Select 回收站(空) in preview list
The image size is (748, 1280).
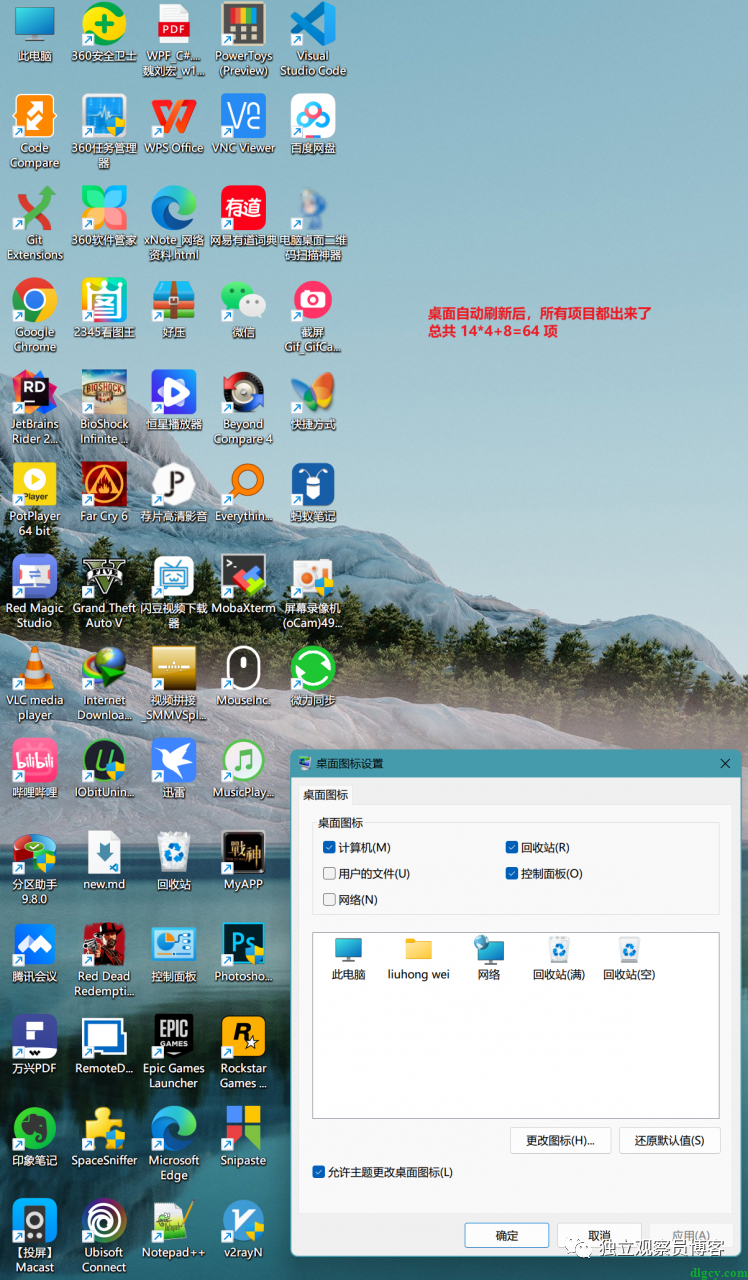[629, 959]
